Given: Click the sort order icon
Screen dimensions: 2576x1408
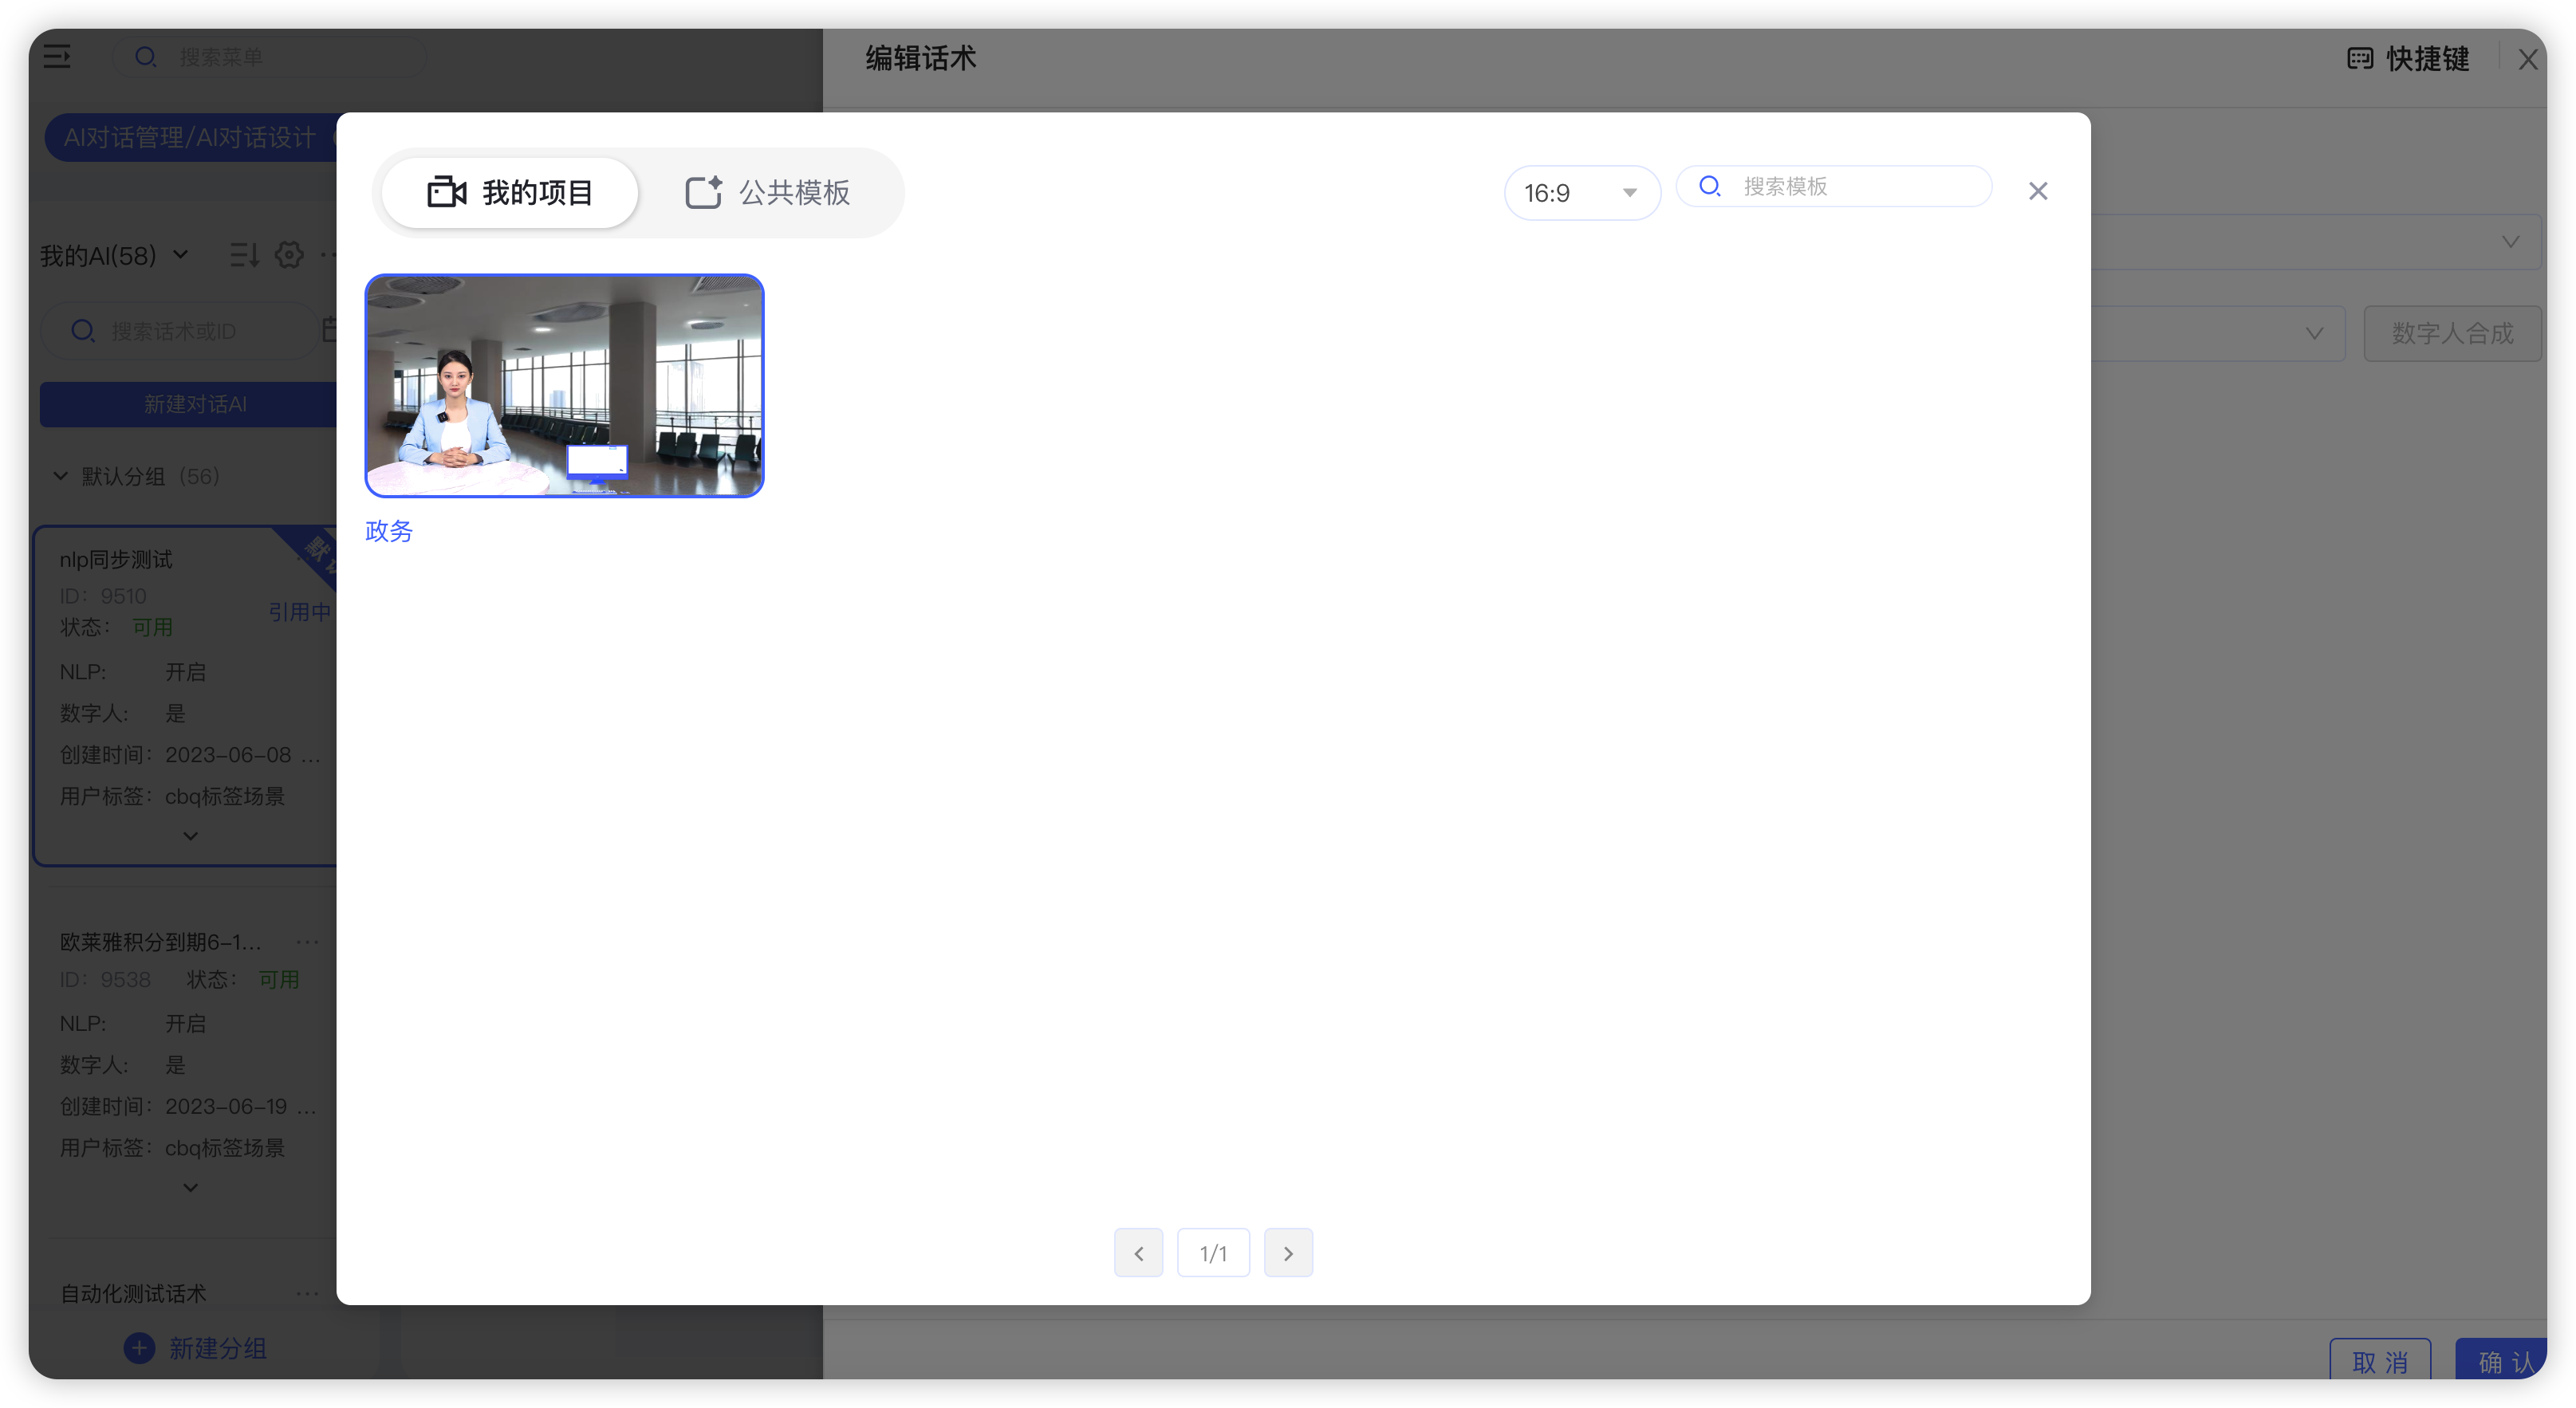Looking at the screenshot, I should (244, 255).
